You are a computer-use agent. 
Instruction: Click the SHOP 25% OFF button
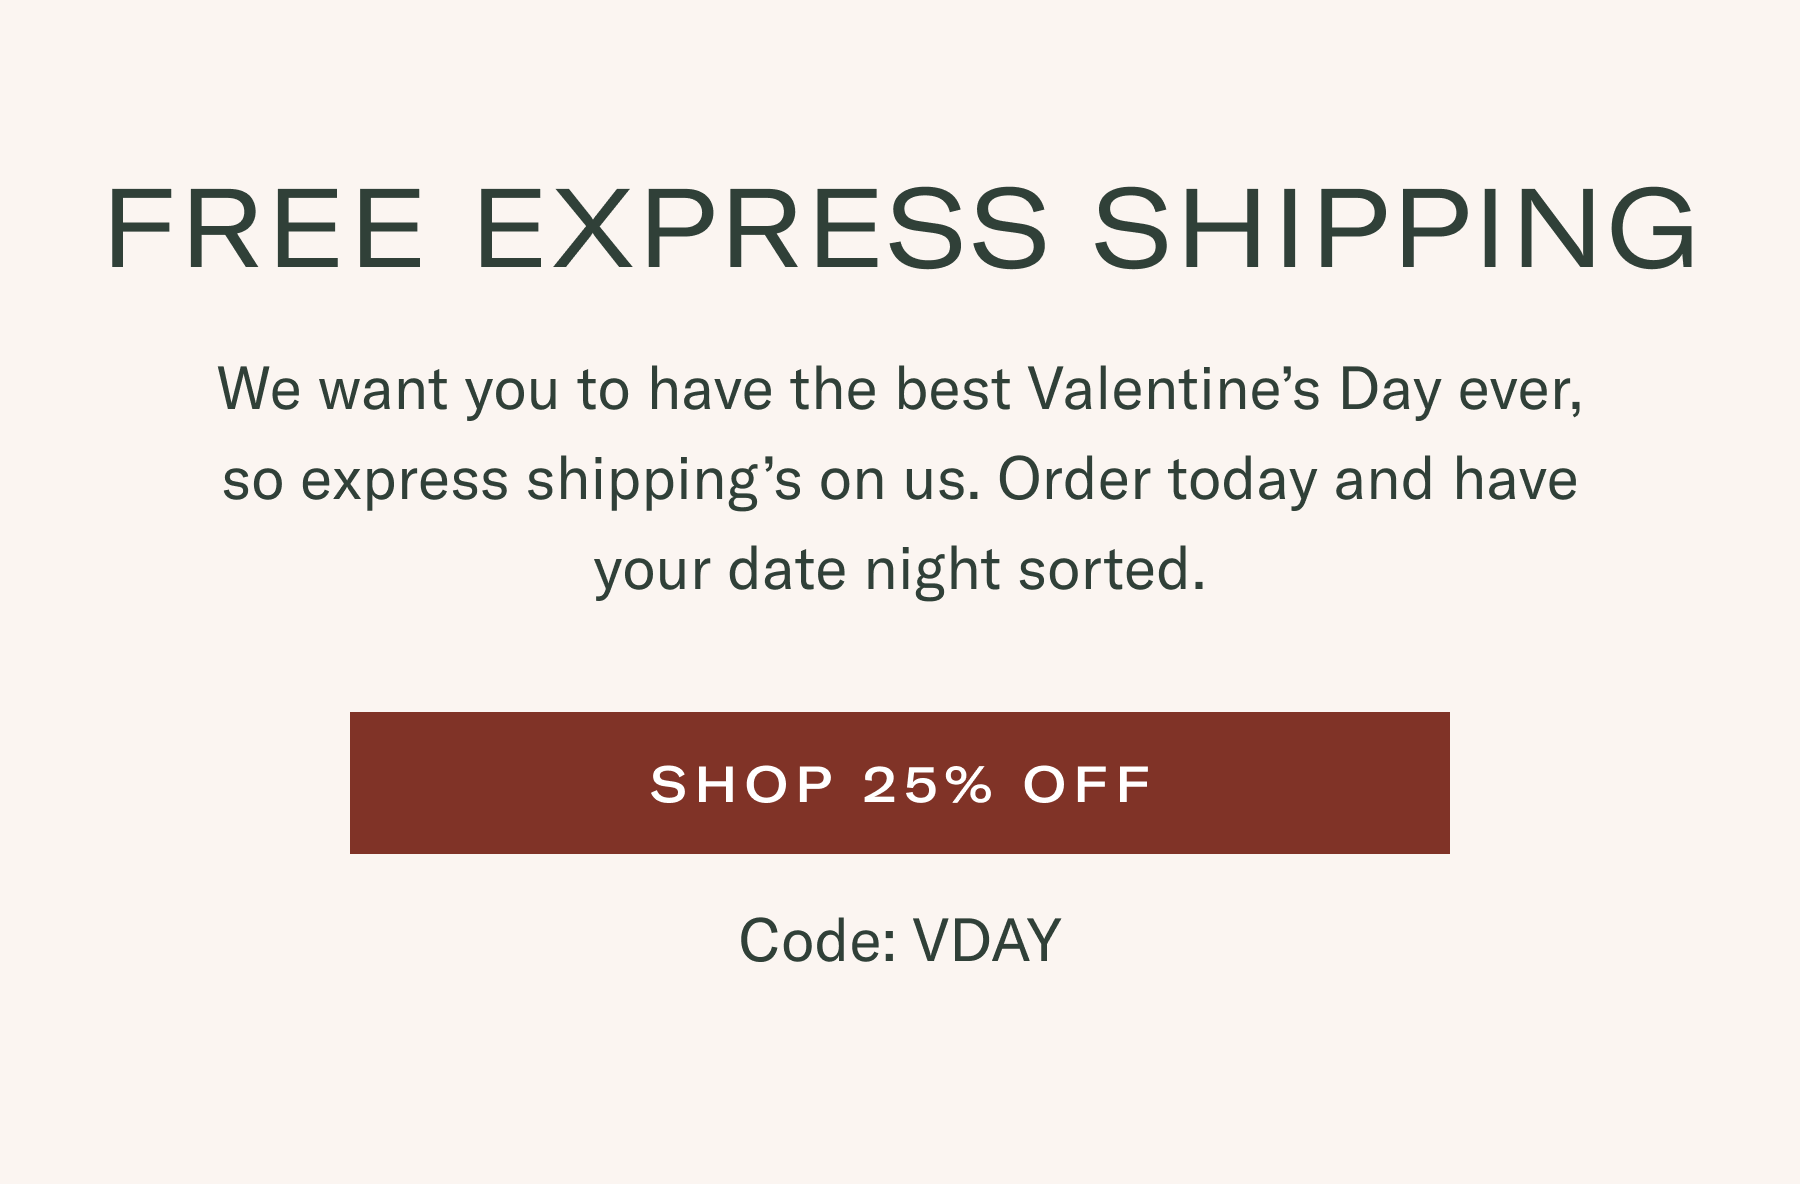coord(900,783)
